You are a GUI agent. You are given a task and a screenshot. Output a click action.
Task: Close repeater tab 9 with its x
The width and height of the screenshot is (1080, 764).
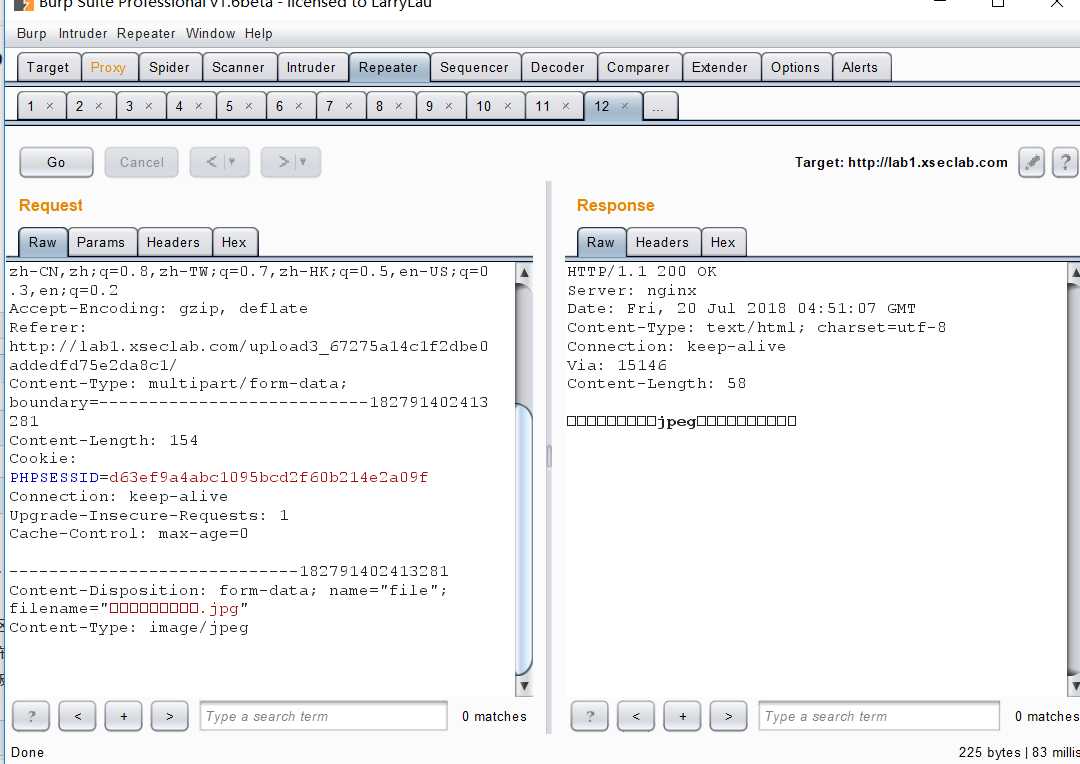(x=448, y=106)
